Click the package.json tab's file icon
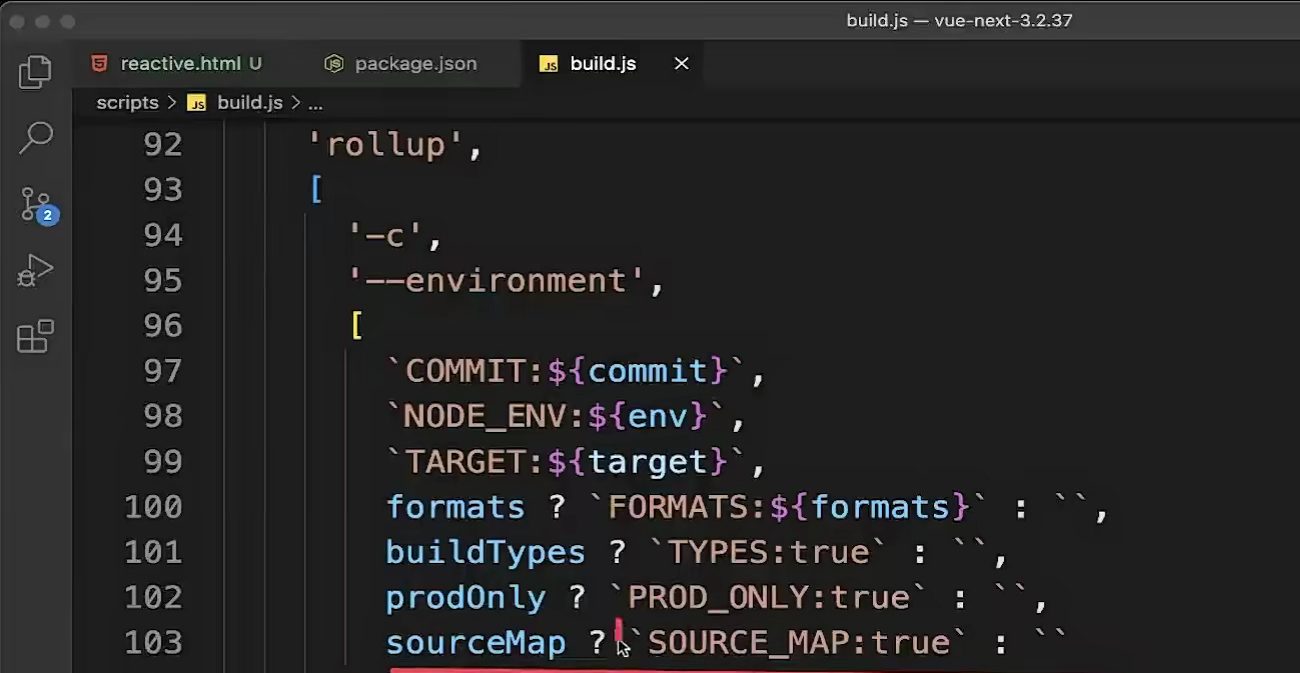The width and height of the screenshot is (1300, 673). [x=334, y=64]
